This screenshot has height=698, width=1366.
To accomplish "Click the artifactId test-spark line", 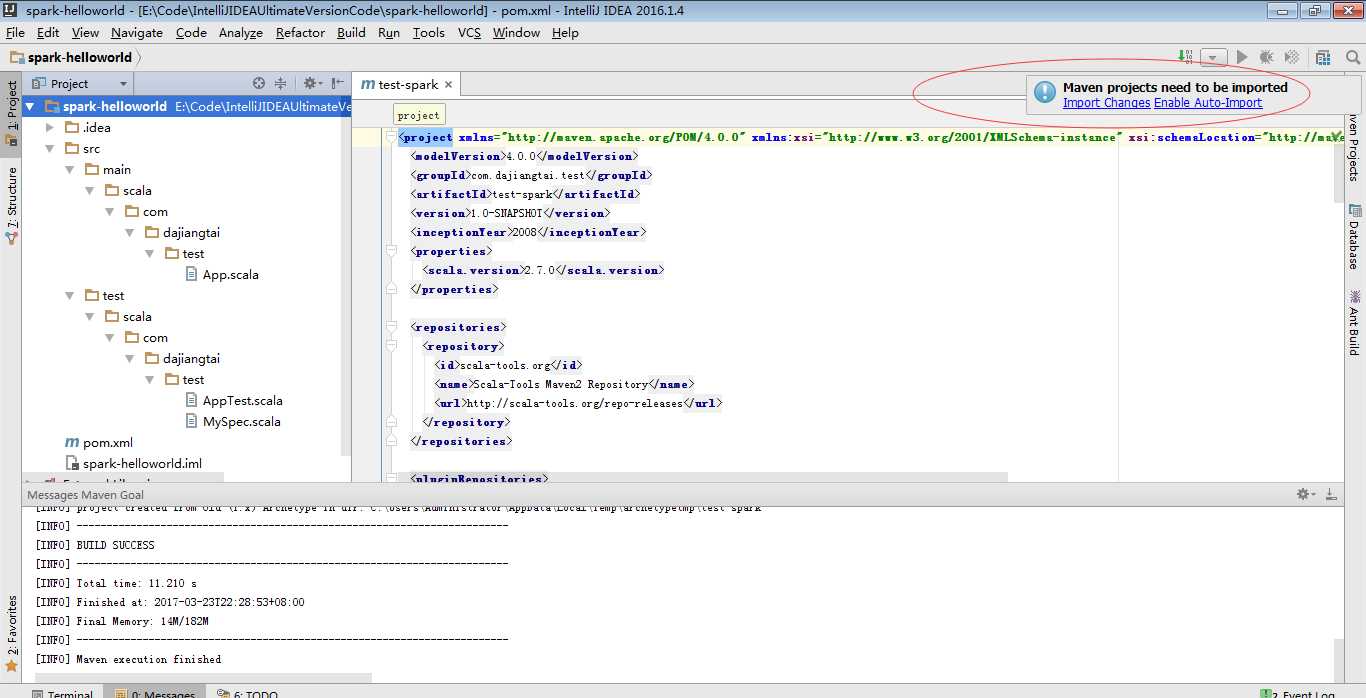I will 525,194.
